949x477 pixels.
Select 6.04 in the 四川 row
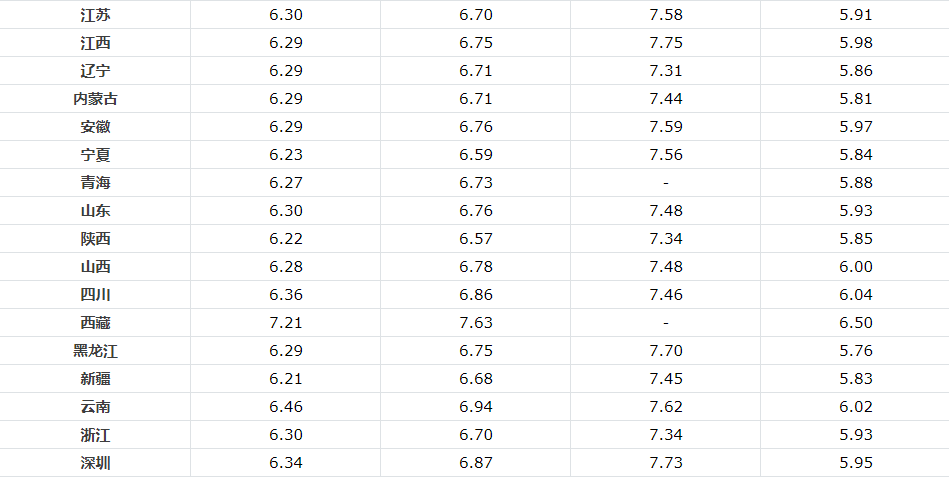click(856, 295)
